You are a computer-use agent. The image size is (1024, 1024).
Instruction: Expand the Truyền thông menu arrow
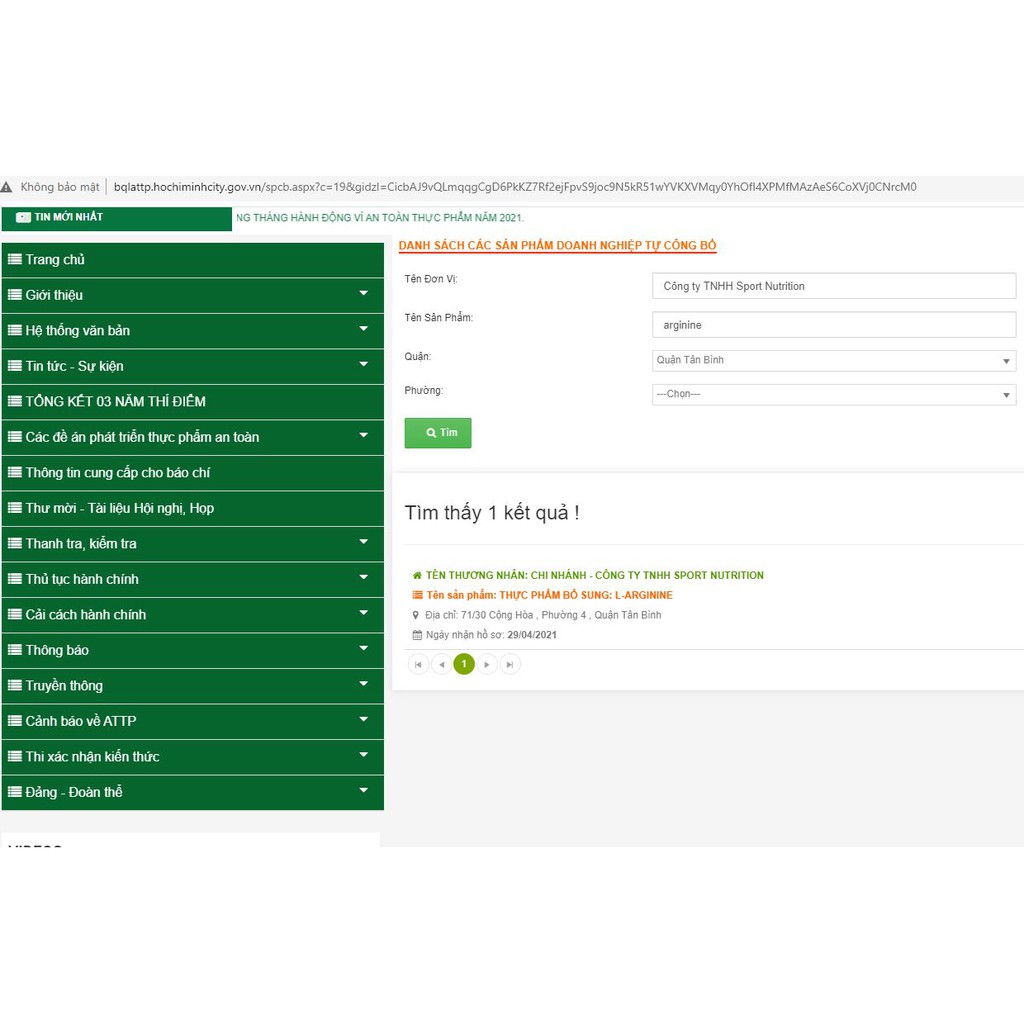click(364, 684)
